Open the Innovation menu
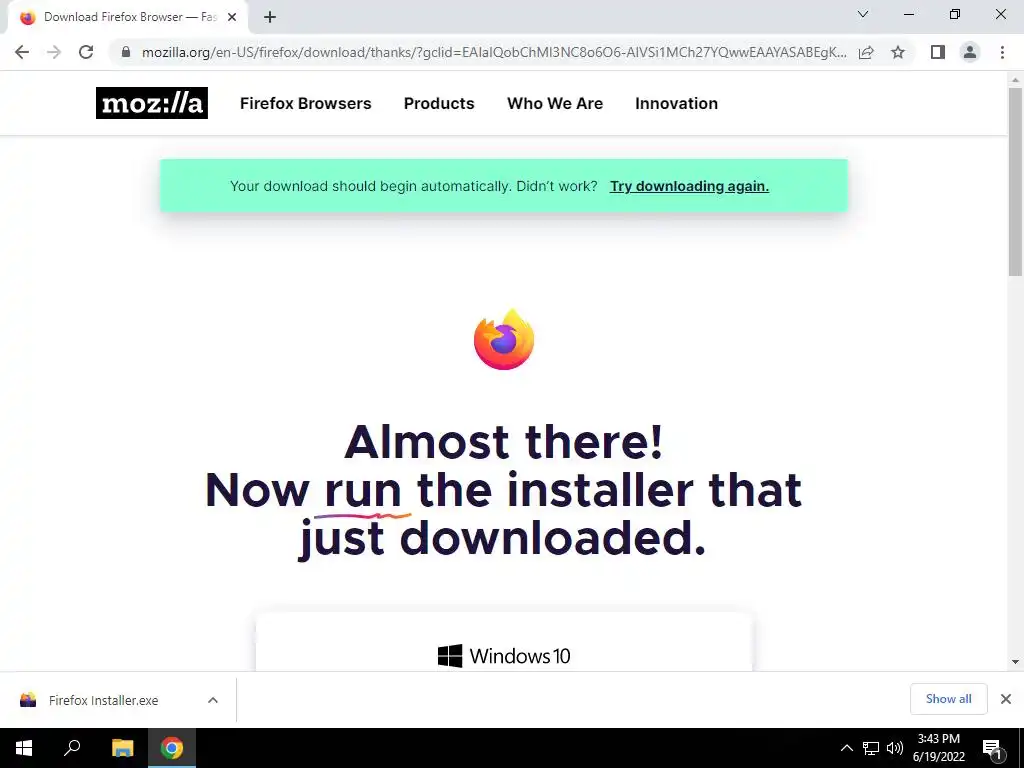The width and height of the screenshot is (1024, 768). click(x=677, y=103)
